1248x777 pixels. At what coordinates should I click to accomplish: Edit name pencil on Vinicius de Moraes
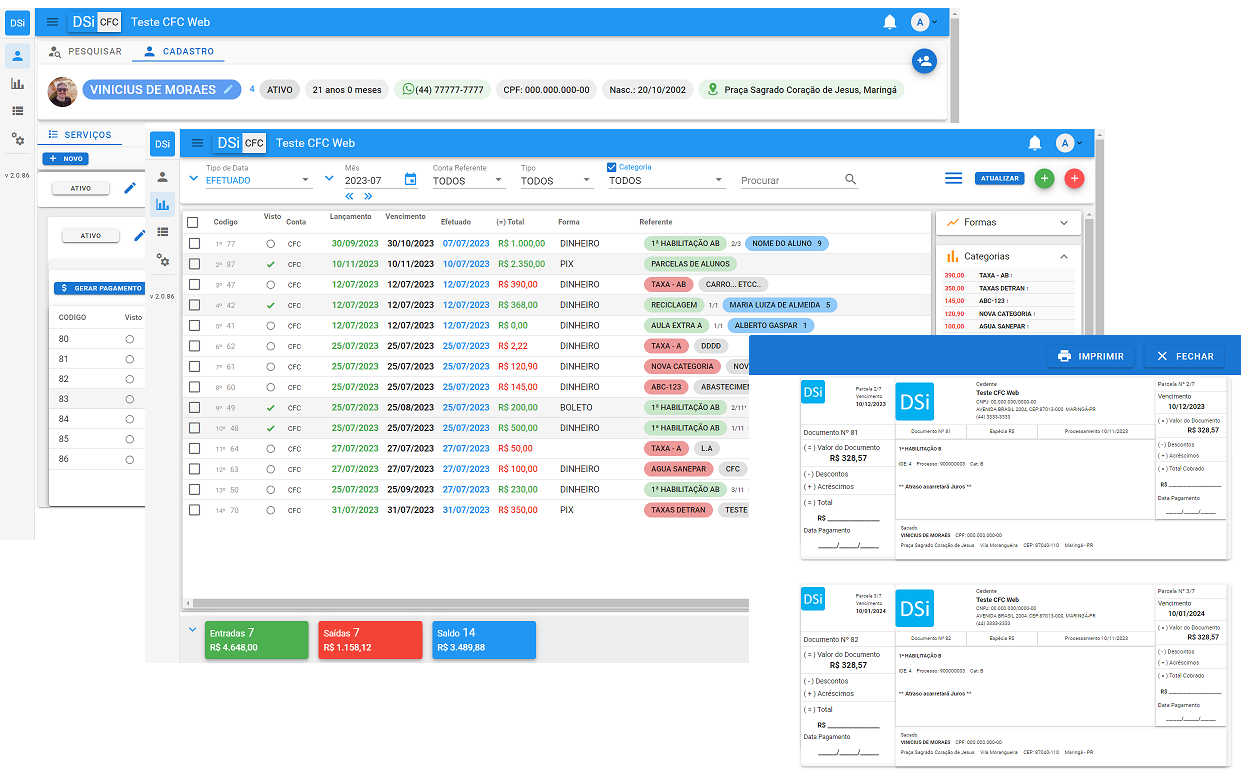coord(228,90)
